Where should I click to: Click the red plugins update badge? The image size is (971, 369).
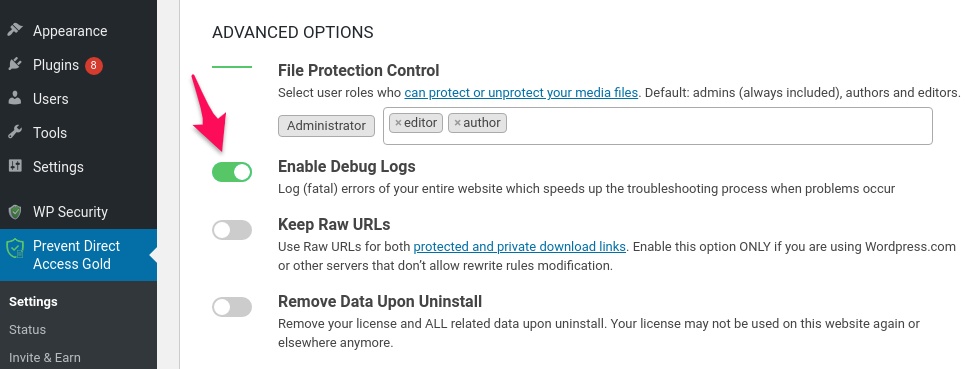[94, 65]
